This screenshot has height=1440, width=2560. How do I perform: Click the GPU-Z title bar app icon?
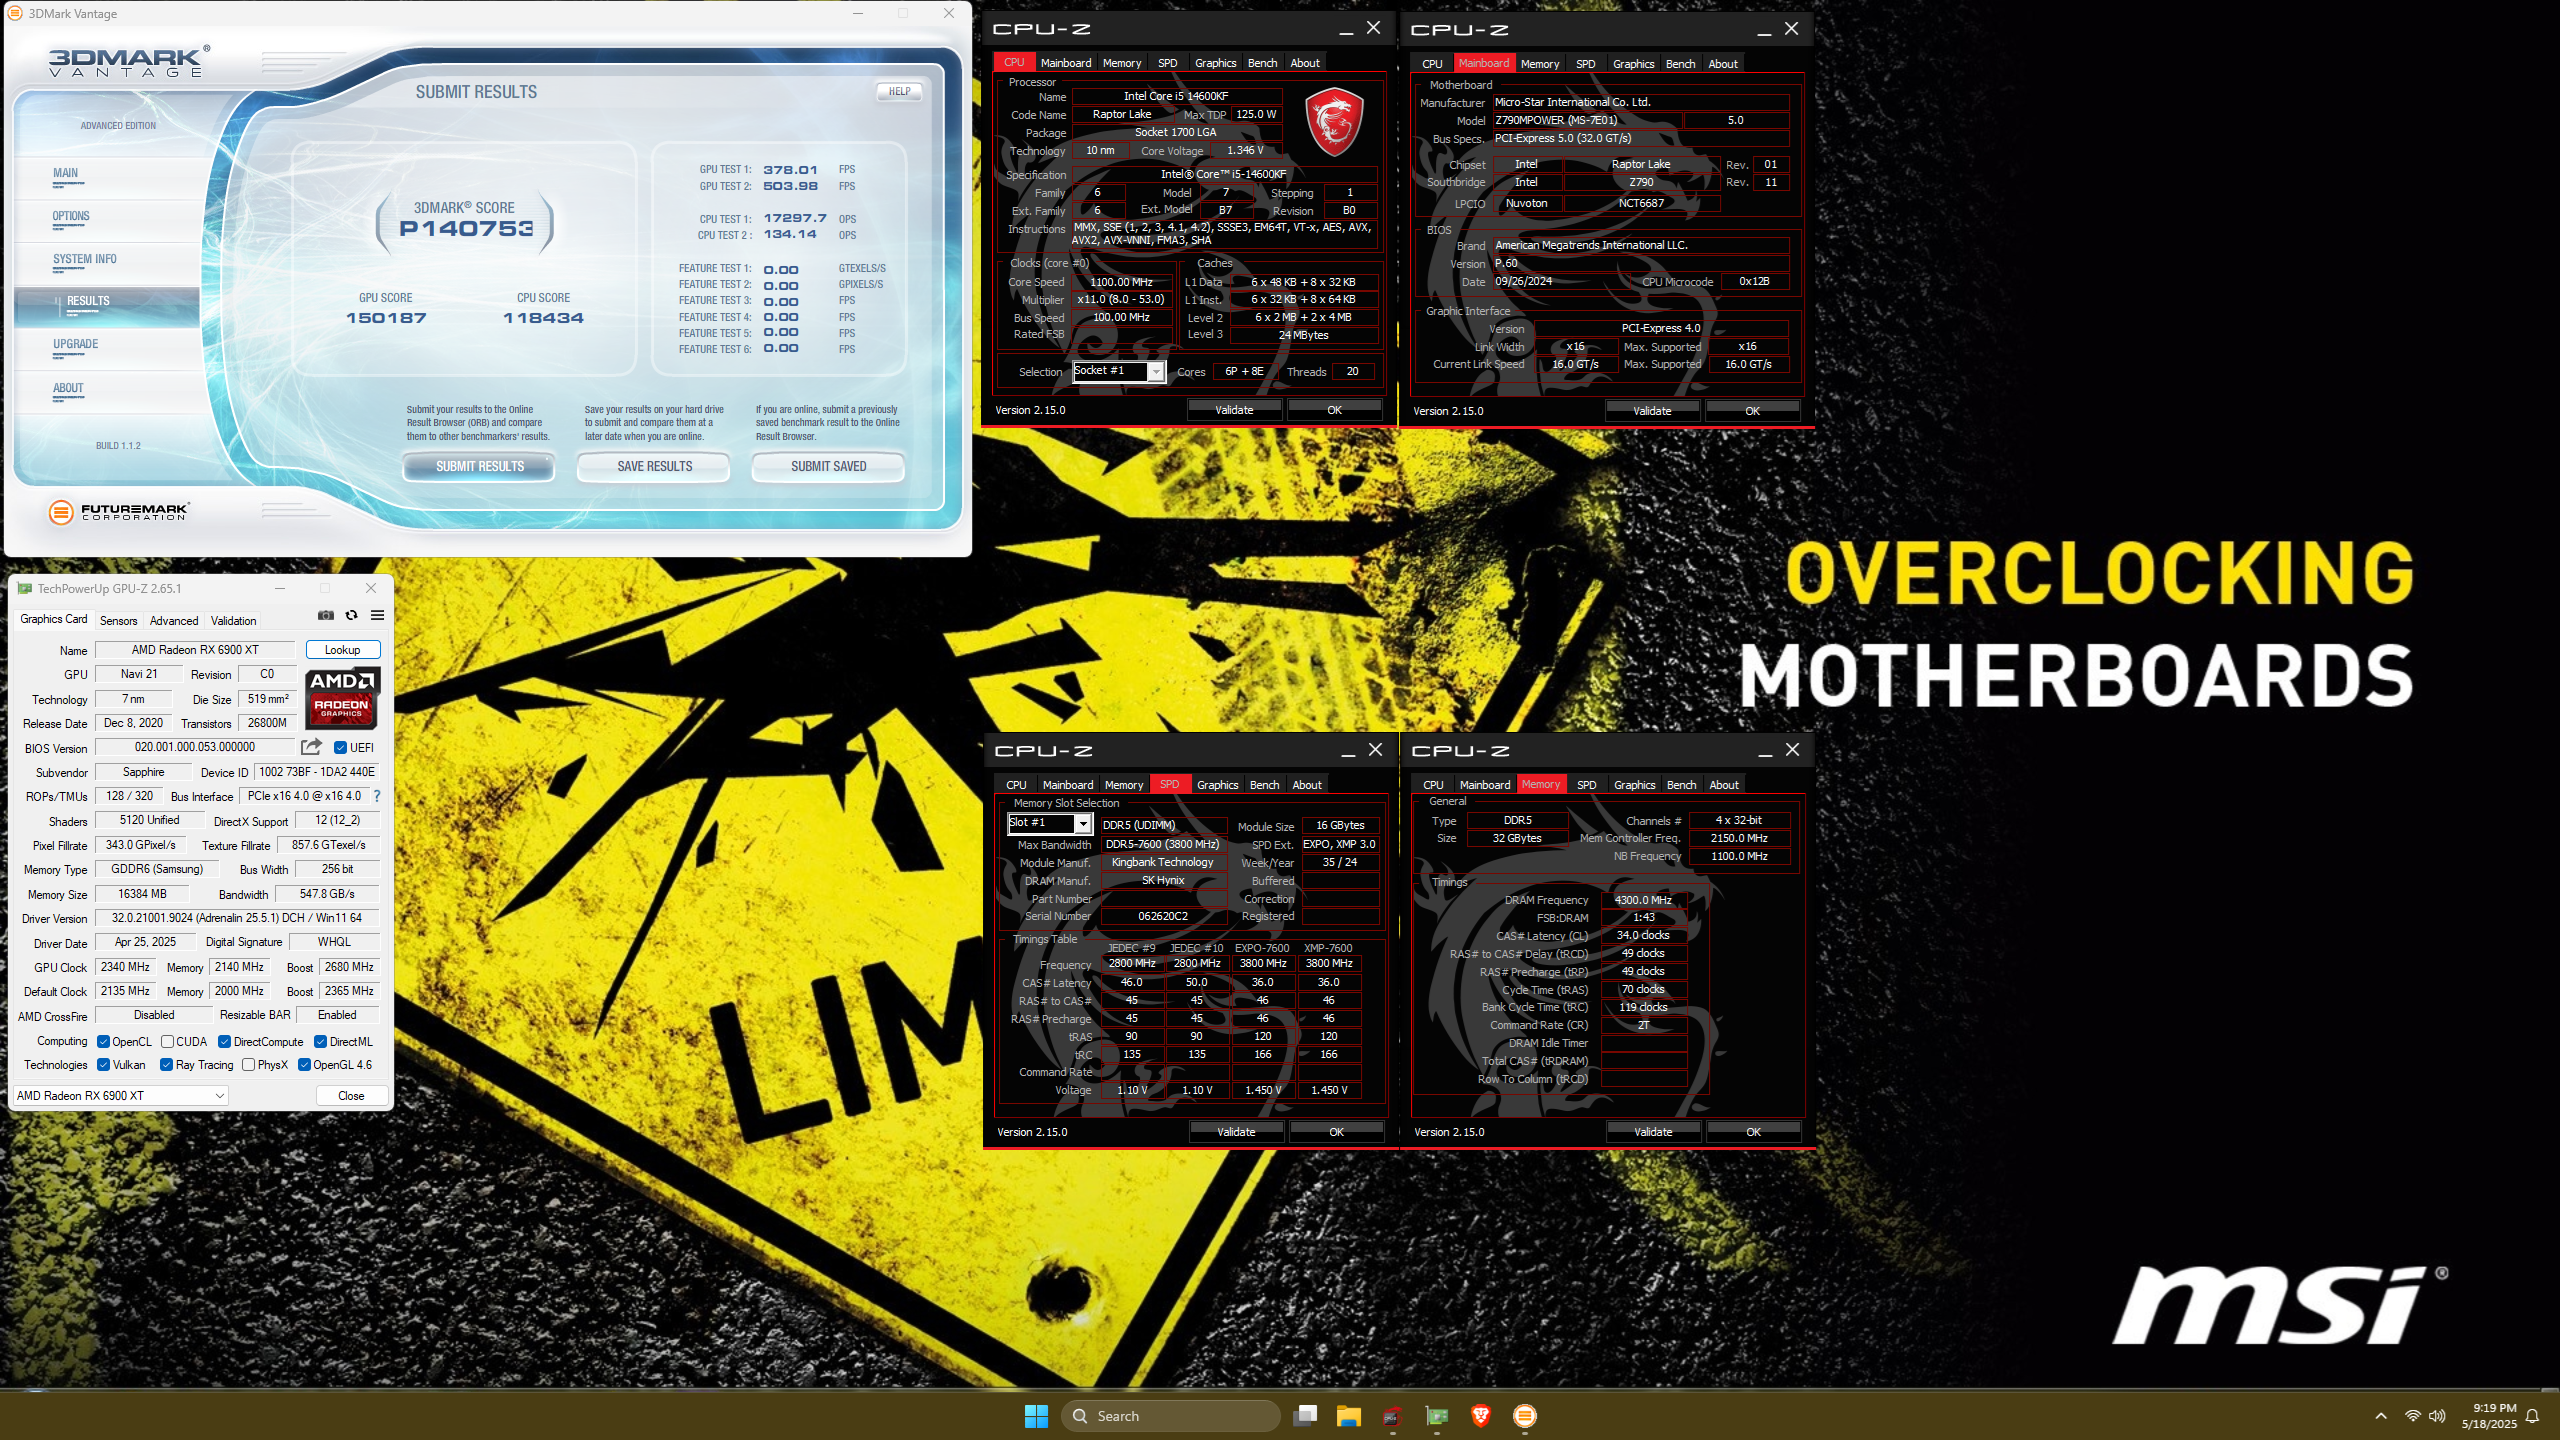[25, 589]
